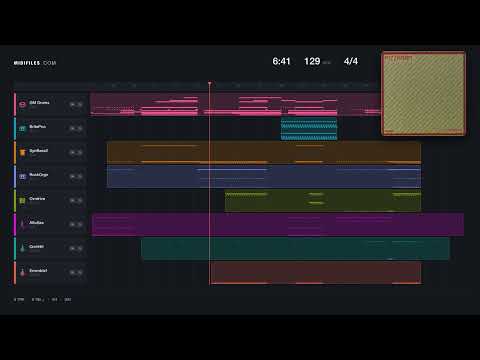
Task: Click the SynBass2 orange instrument icon
Action: tap(22, 152)
